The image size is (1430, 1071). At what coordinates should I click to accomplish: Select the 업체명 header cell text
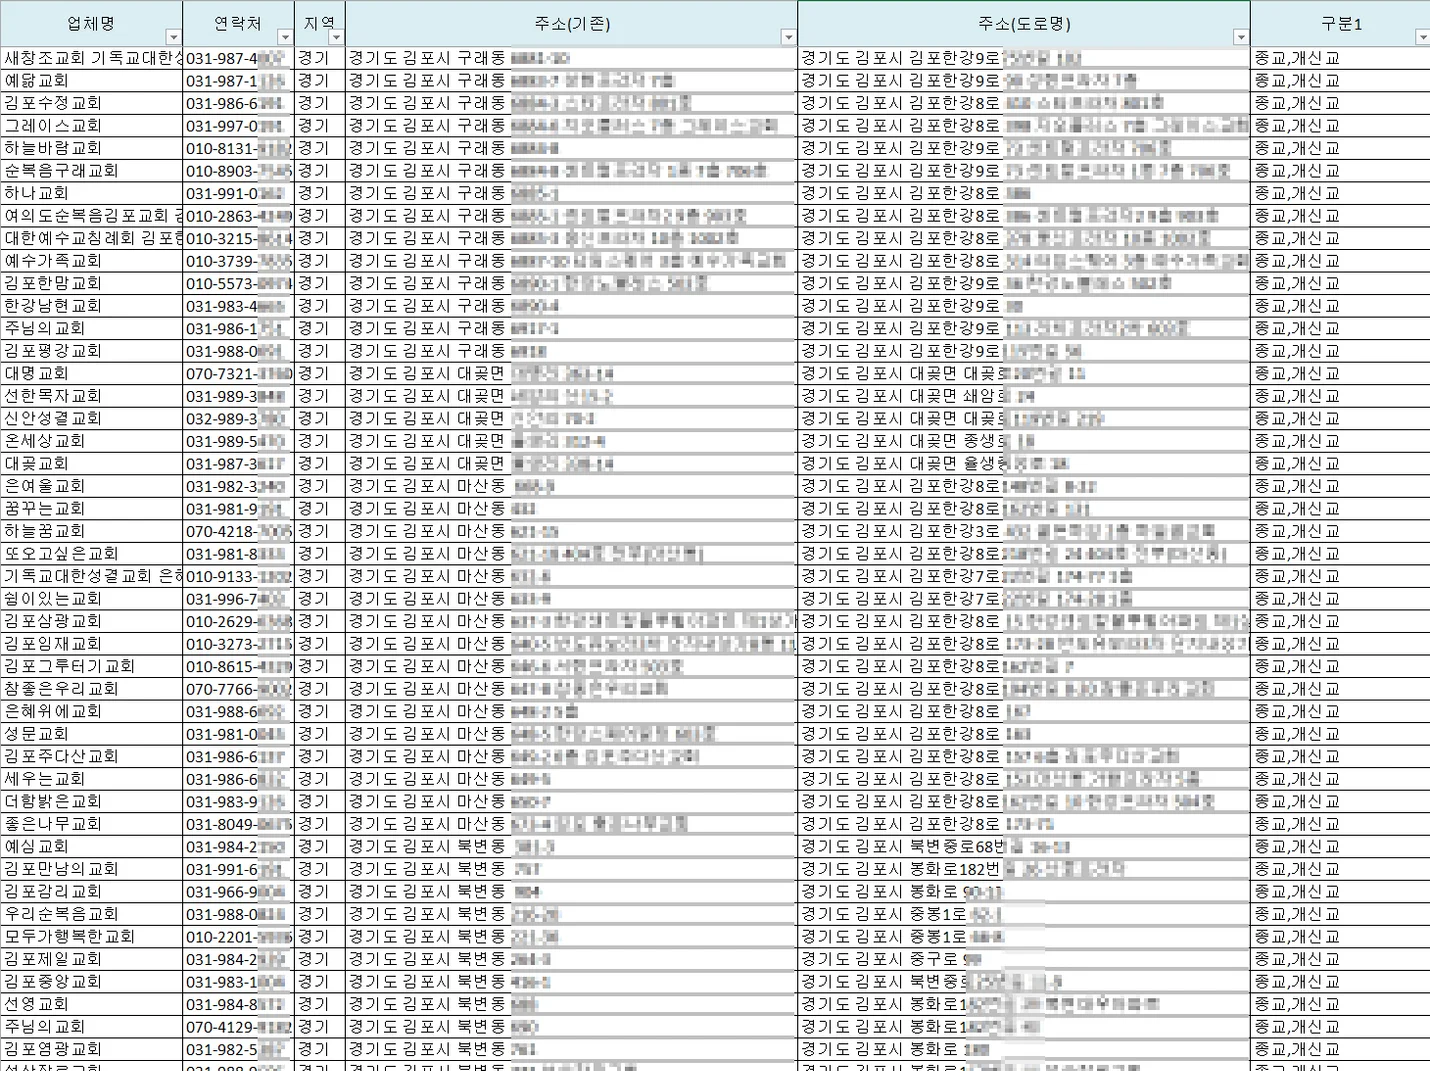(x=91, y=23)
